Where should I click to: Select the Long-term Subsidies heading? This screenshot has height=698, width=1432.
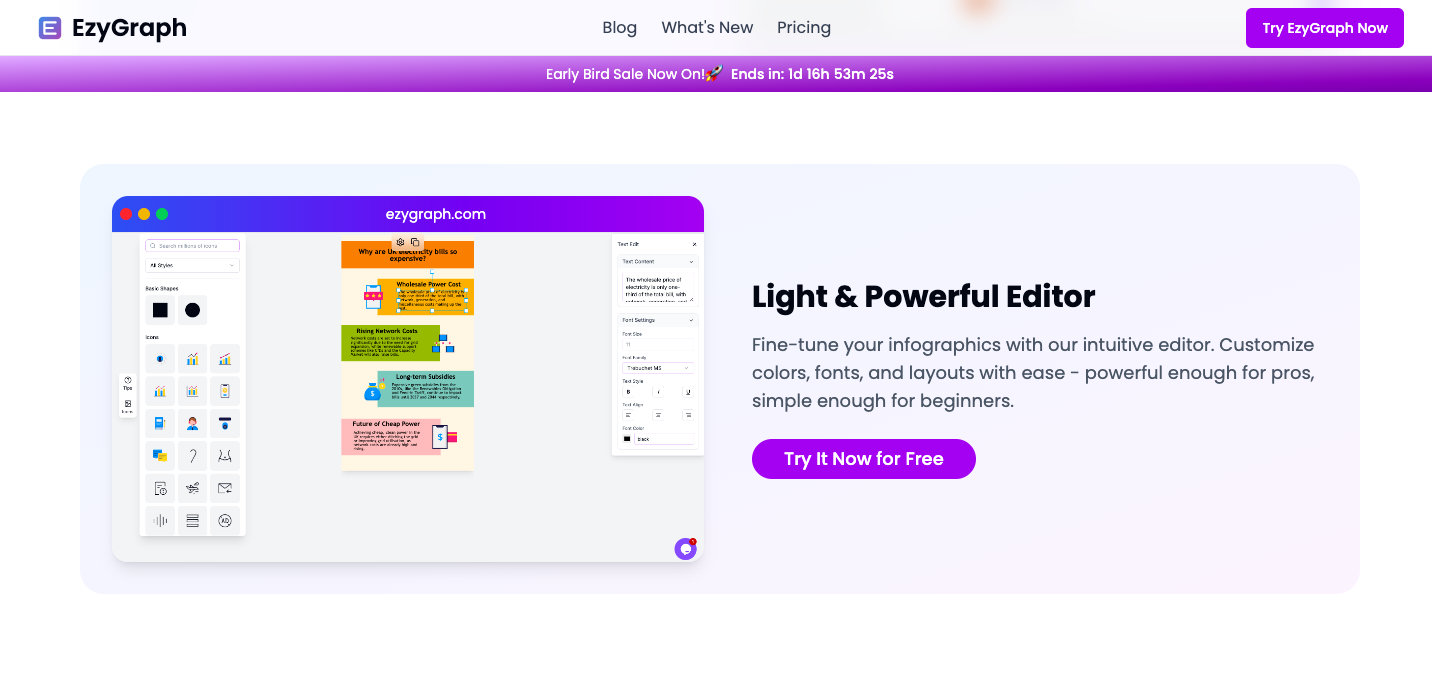pos(424,377)
